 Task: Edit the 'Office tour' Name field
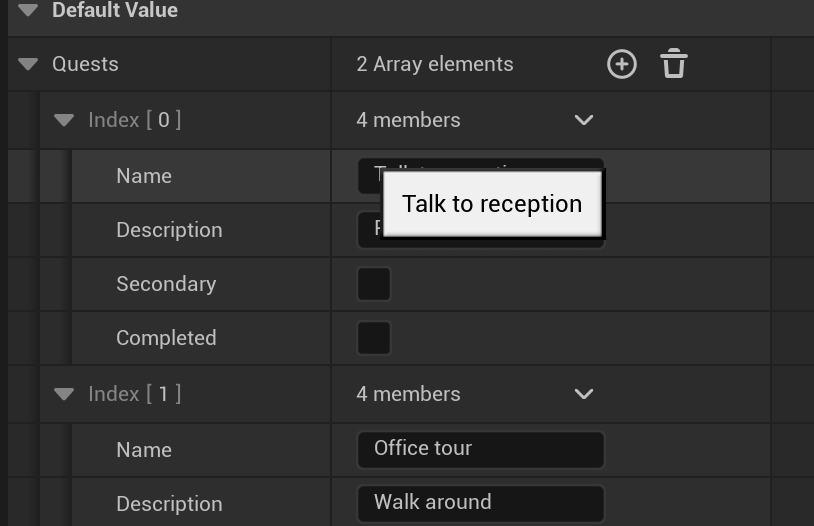[480, 449]
